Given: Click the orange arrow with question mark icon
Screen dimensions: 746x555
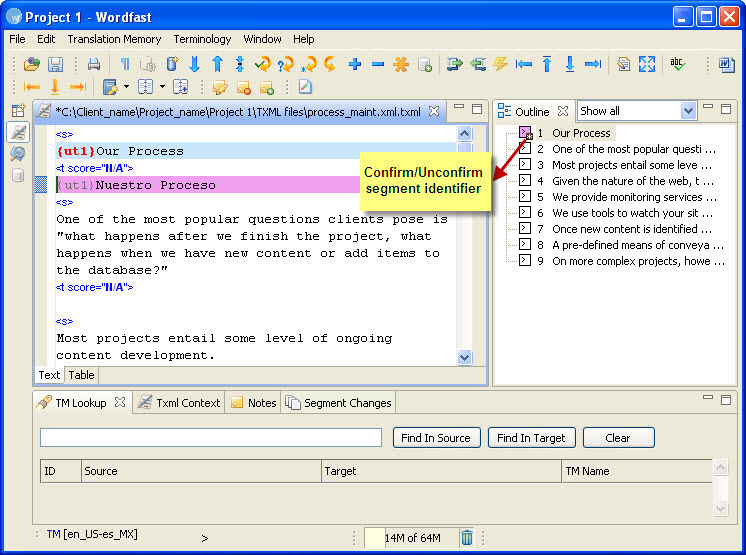Looking at the screenshot, I should tap(285, 64).
